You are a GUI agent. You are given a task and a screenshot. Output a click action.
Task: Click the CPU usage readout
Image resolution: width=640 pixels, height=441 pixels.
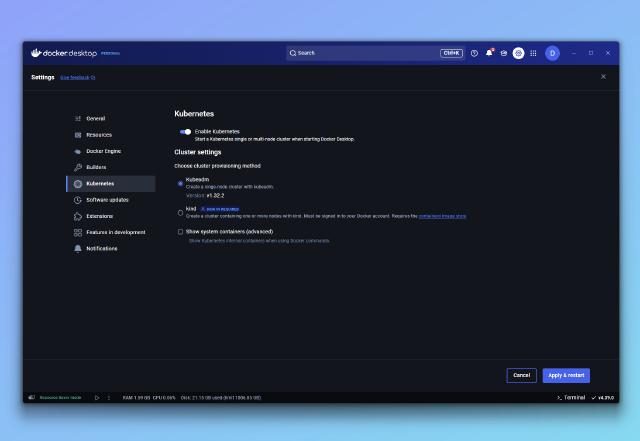(164, 398)
